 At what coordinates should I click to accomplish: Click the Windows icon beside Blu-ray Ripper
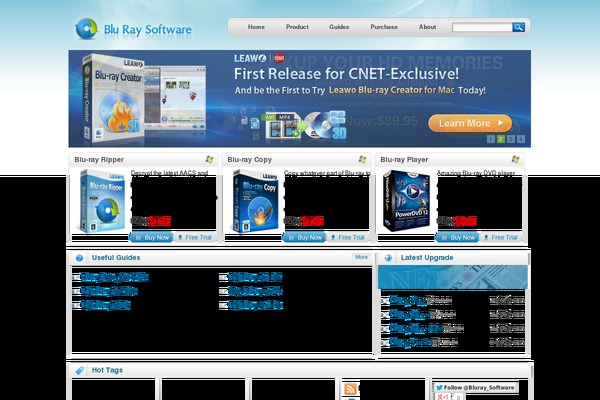tap(209, 159)
